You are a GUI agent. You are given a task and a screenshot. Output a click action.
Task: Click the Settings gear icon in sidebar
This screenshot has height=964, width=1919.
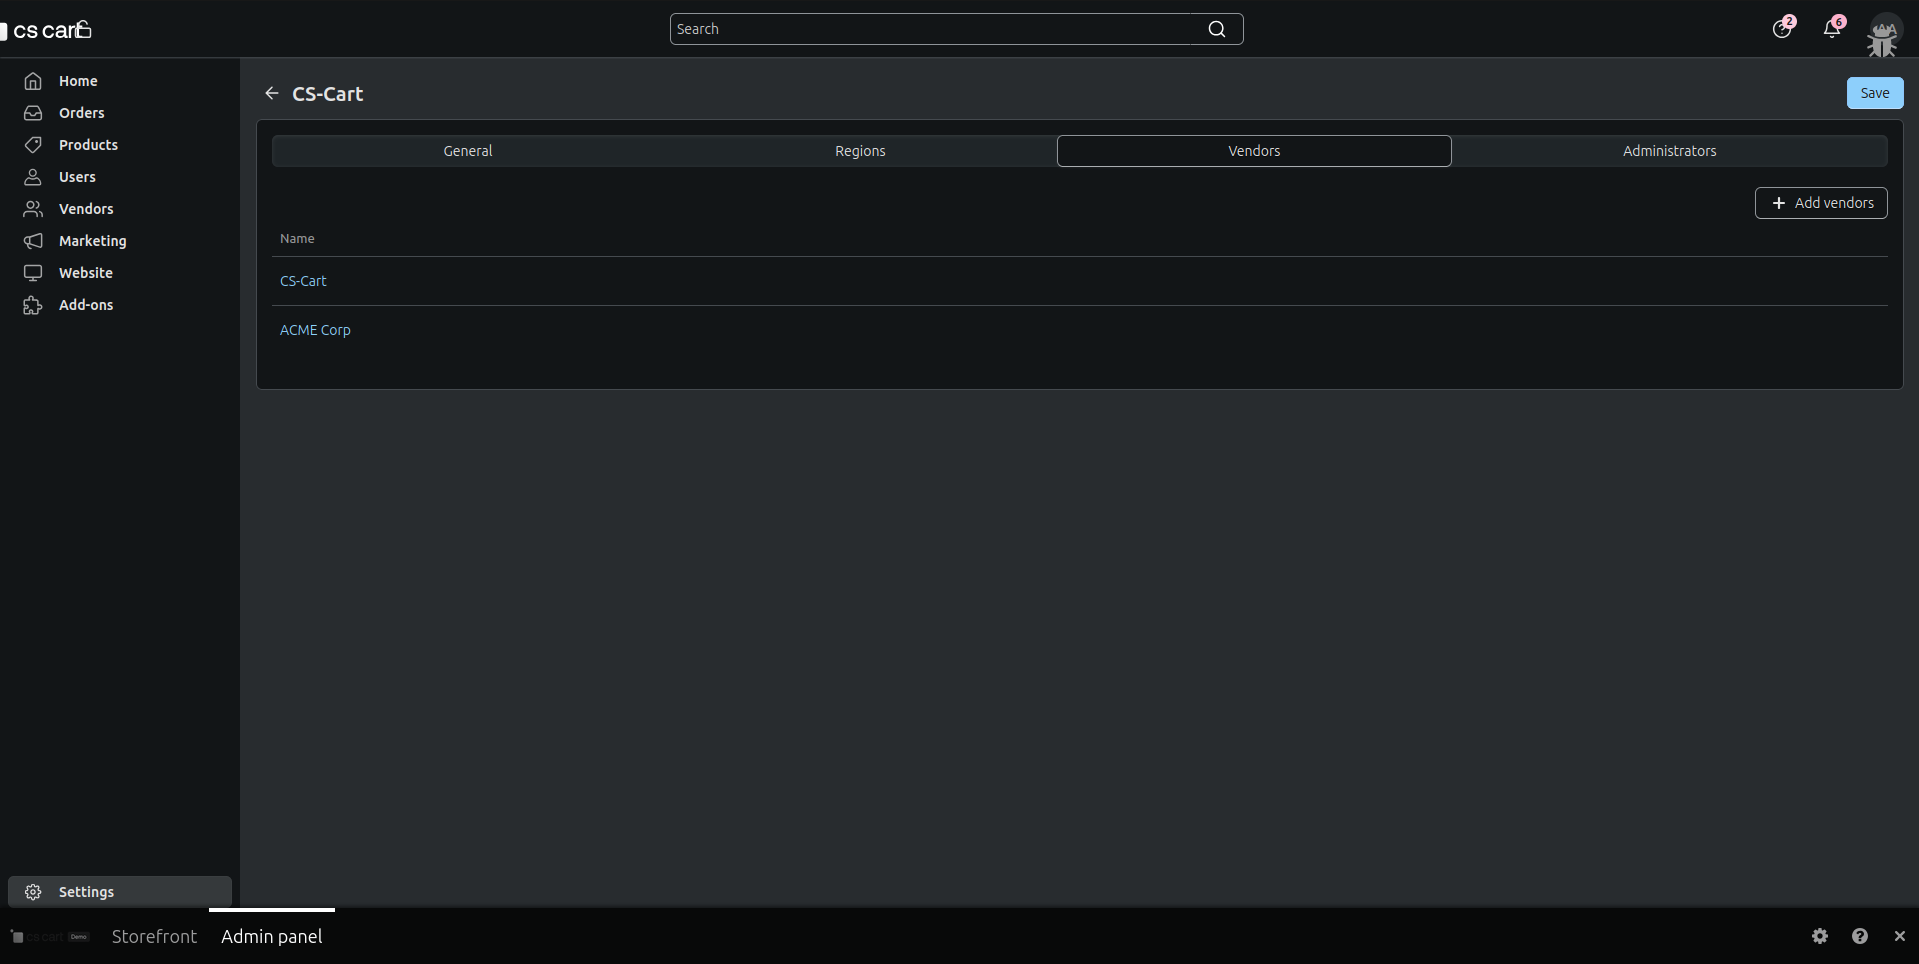(x=33, y=892)
